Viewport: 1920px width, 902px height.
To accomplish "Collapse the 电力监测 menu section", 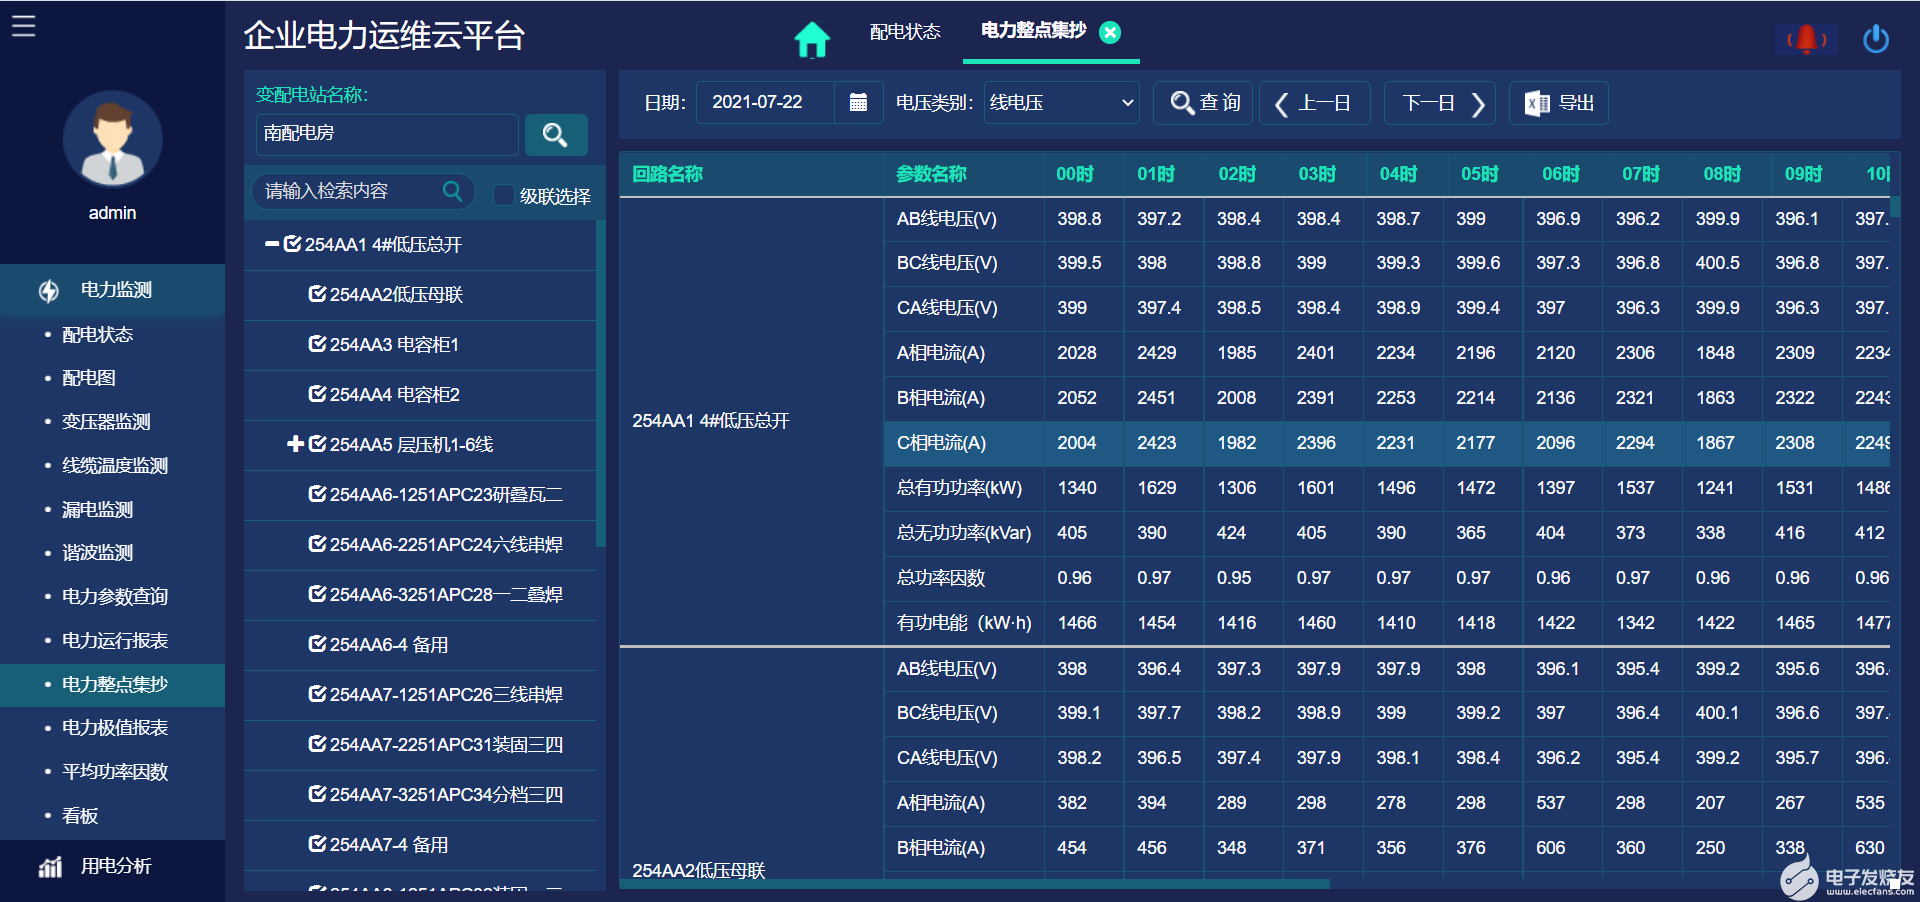I will pos(112,290).
